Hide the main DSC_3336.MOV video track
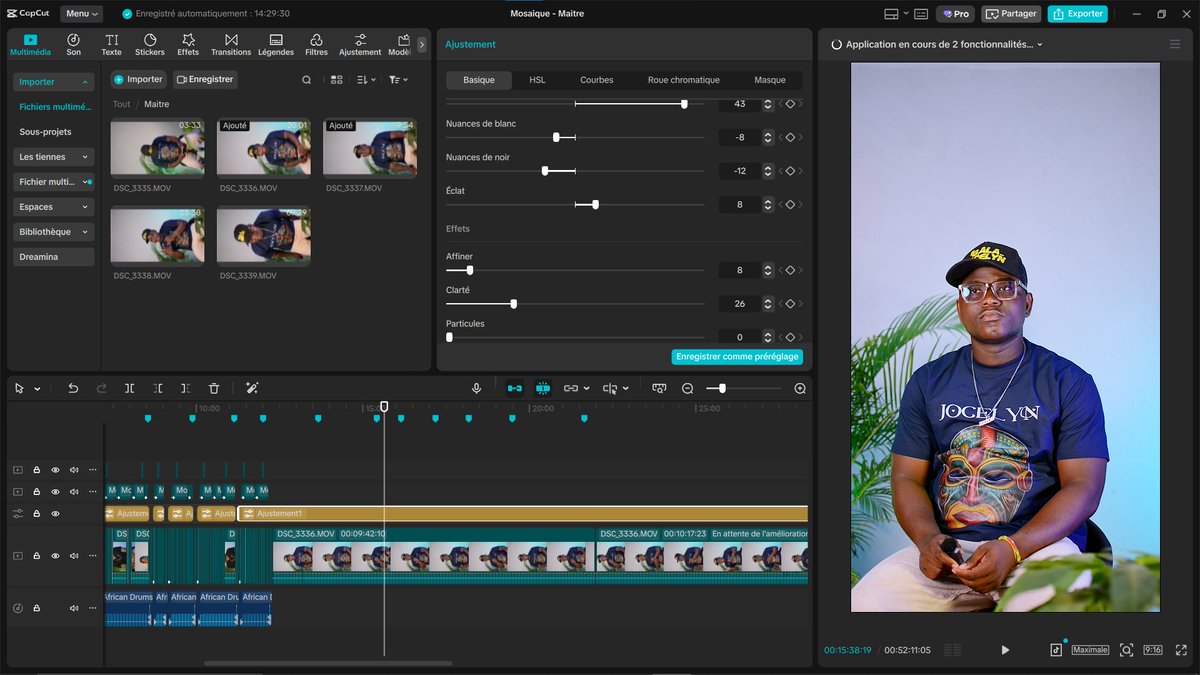Image resolution: width=1200 pixels, height=675 pixels. (55, 555)
